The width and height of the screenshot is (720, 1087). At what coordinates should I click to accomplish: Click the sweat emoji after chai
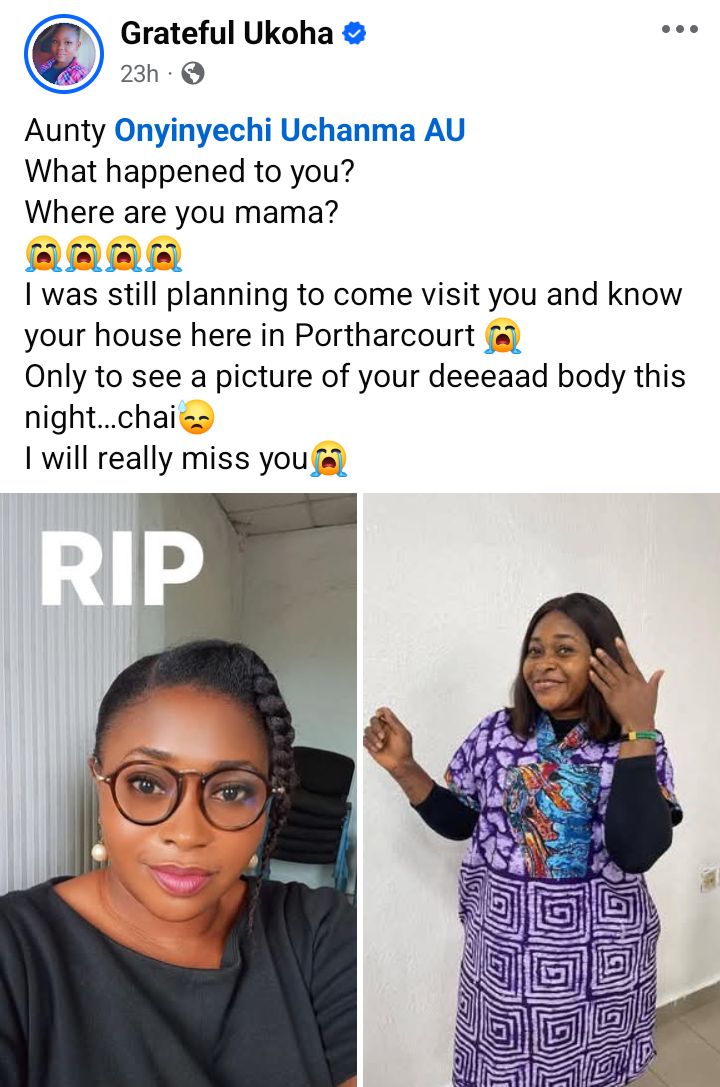pyautogui.click(x=196, y=418)
